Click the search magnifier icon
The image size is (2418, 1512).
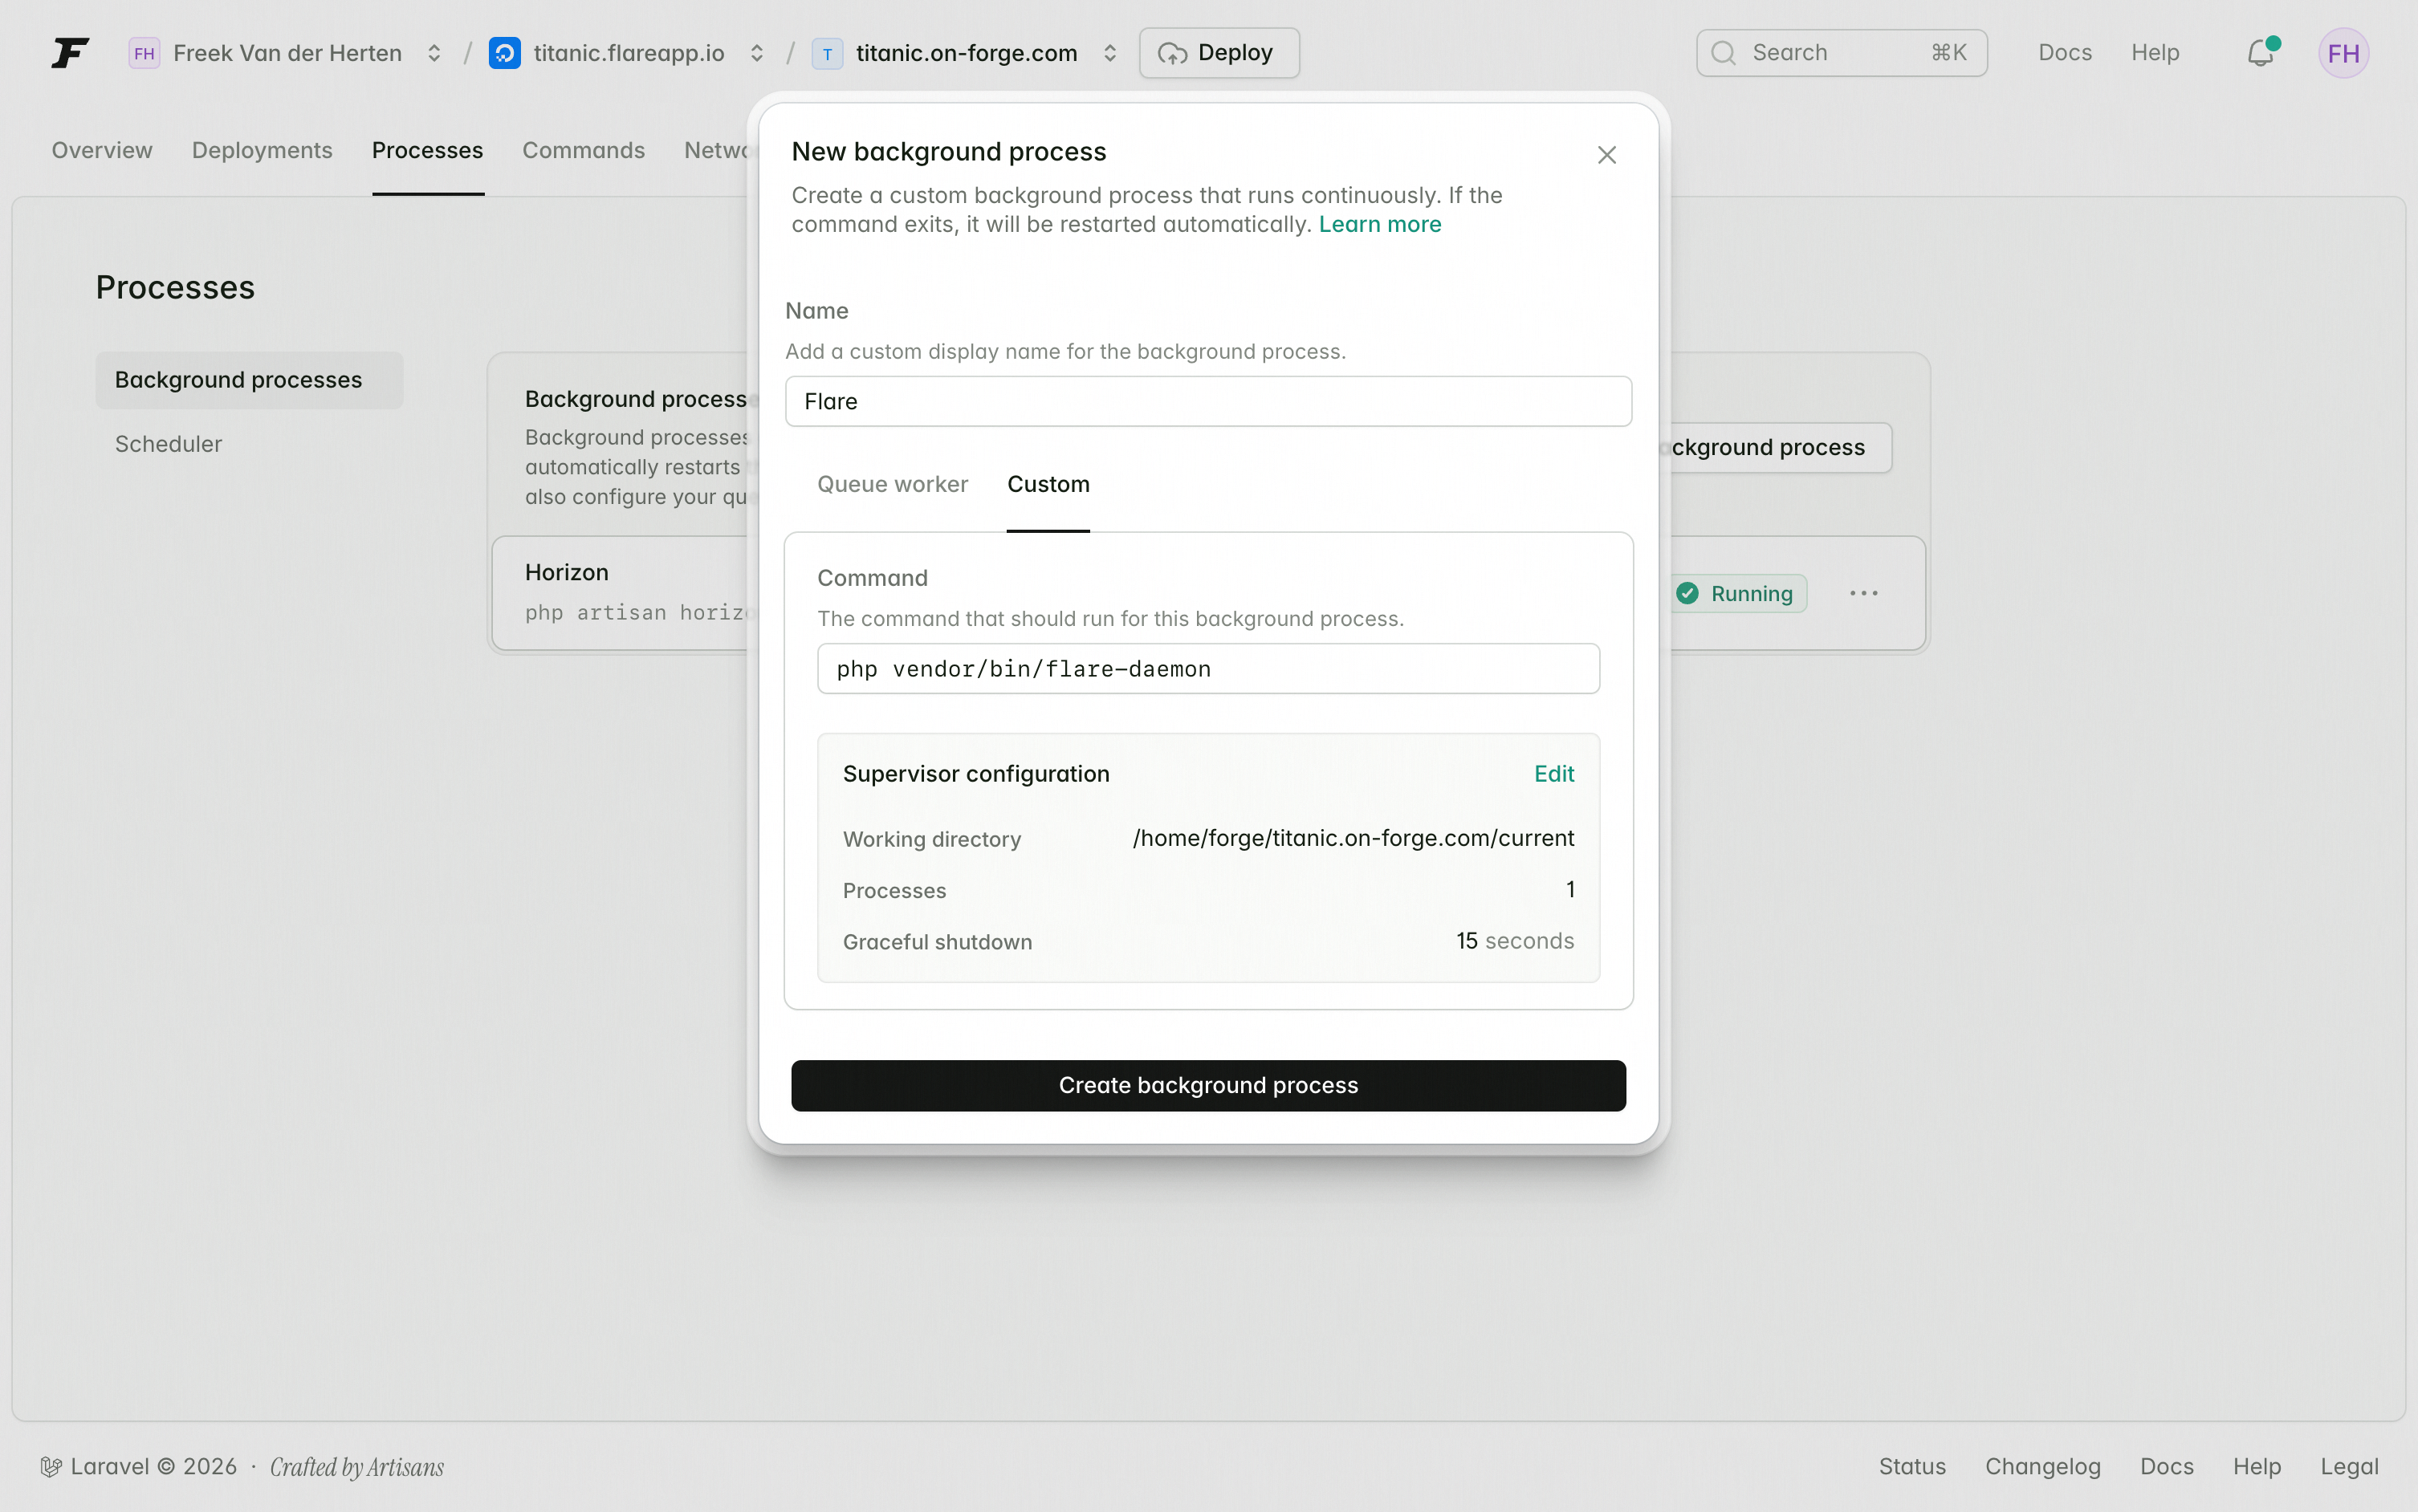point(1723,53)
